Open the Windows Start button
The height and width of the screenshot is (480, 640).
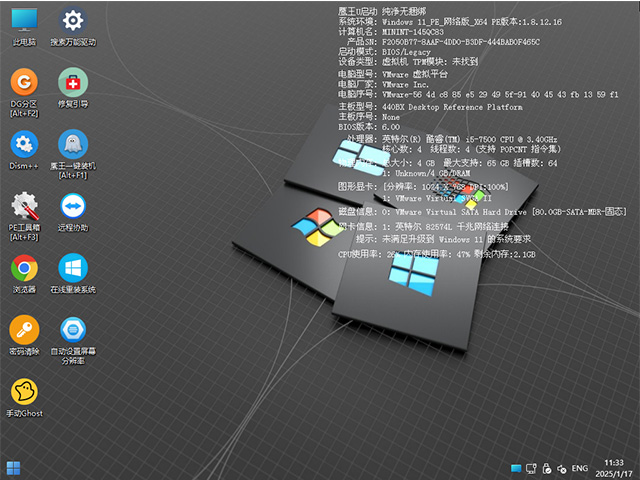coord(13,468)
